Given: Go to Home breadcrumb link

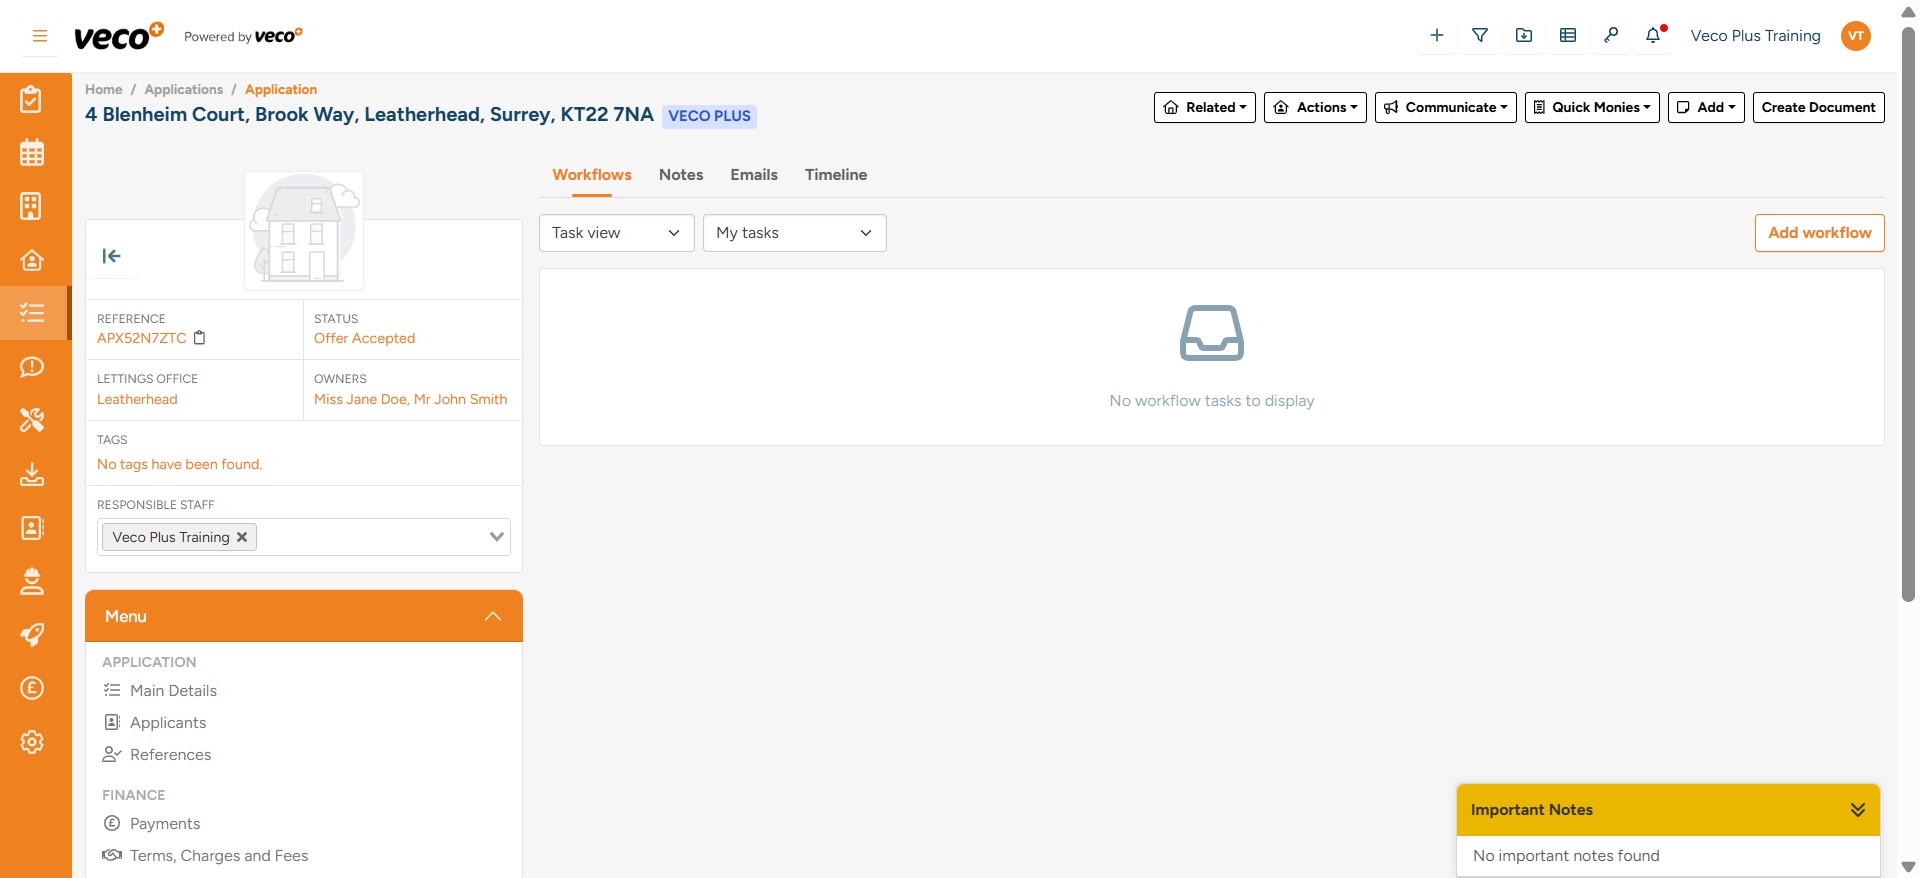Looking at the screenshot, I should coord(104,90).
